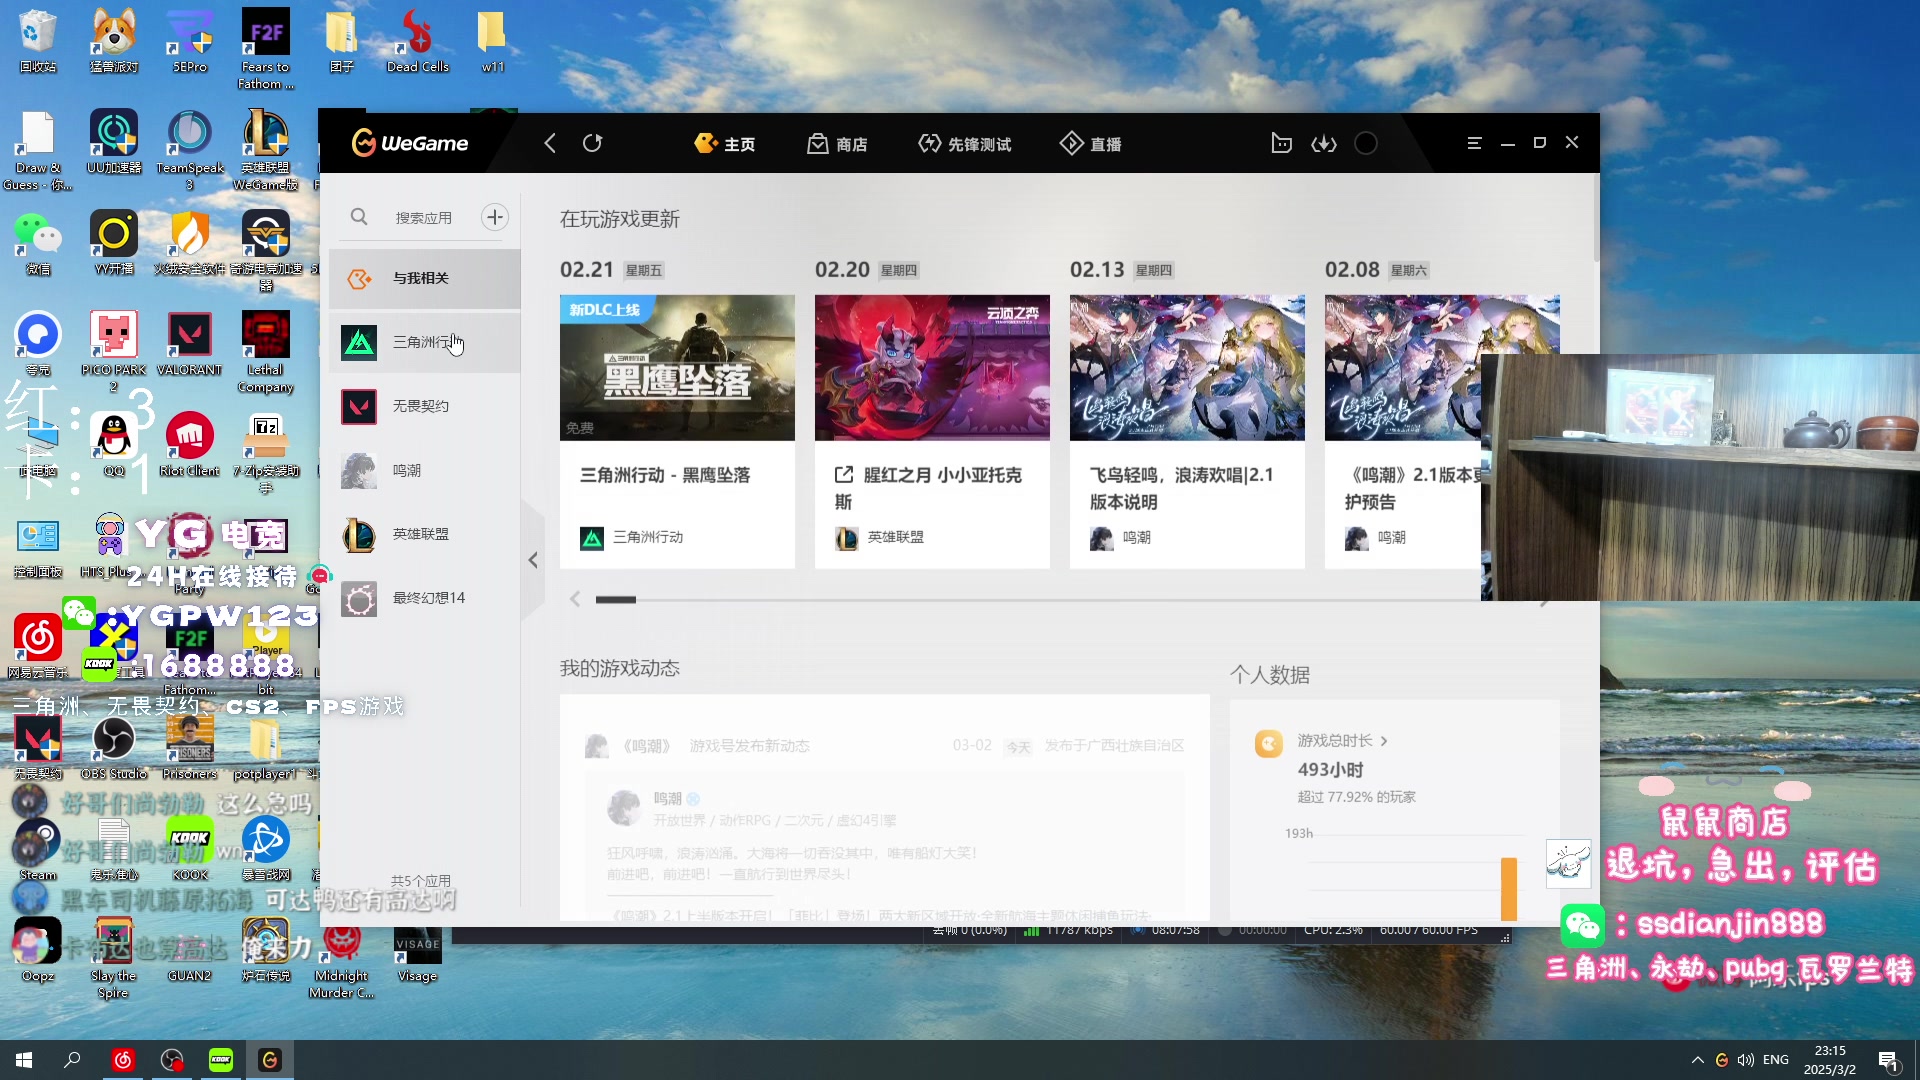Select 最终幻想14 in the game list
This screenshot has width=1920, height=1080.
[x=425, y=598]
